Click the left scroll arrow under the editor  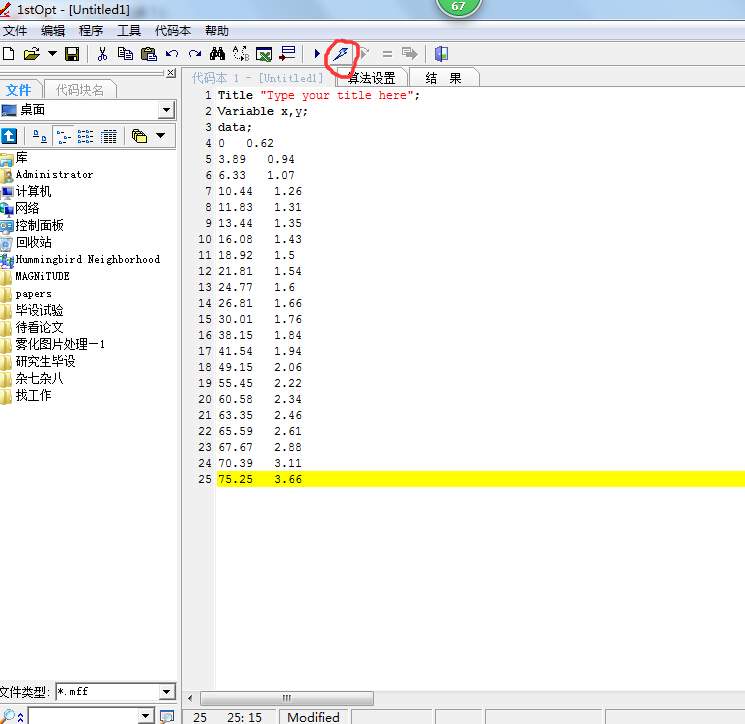[190, 698]
